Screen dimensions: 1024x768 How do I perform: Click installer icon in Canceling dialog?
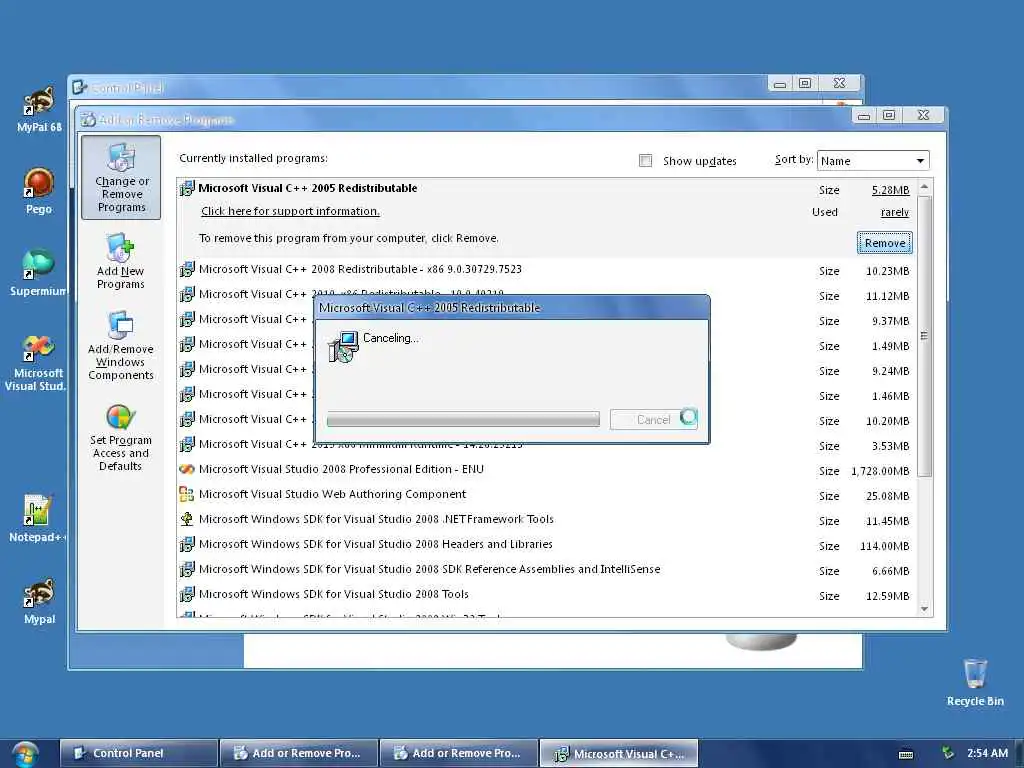[344, 346]
